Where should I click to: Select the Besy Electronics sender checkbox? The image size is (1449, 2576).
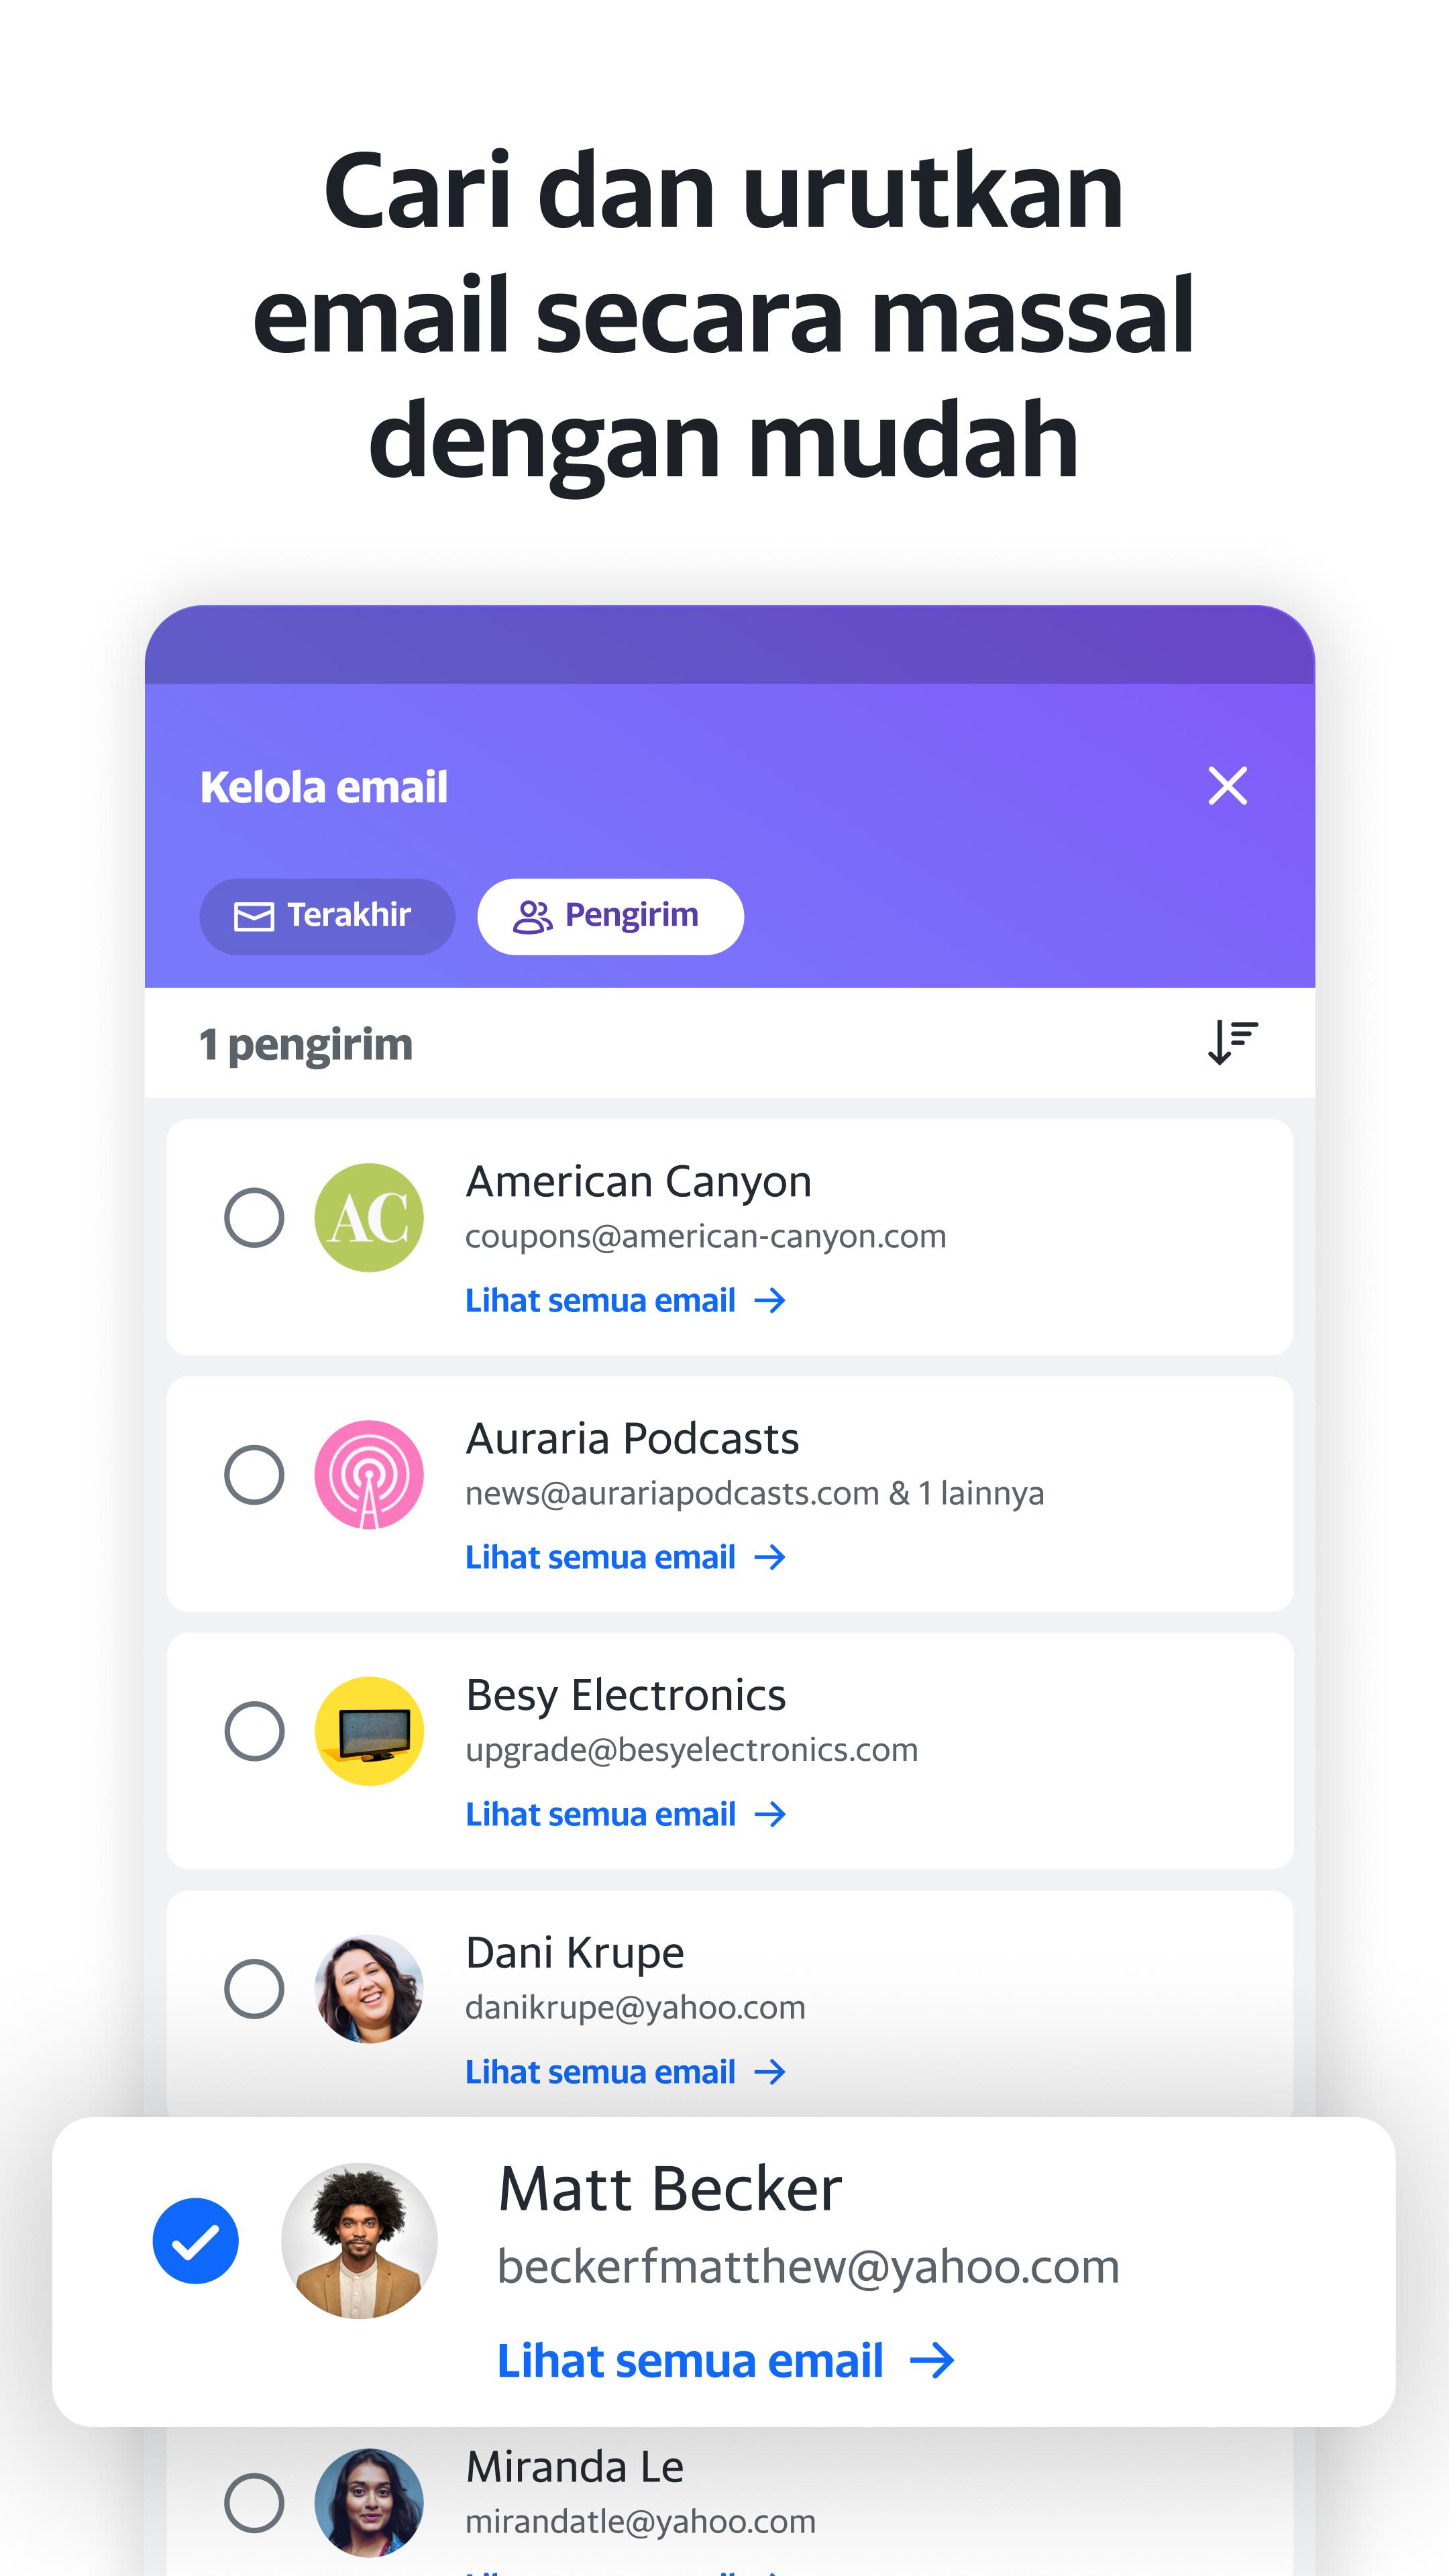(x=254, y=1731)
